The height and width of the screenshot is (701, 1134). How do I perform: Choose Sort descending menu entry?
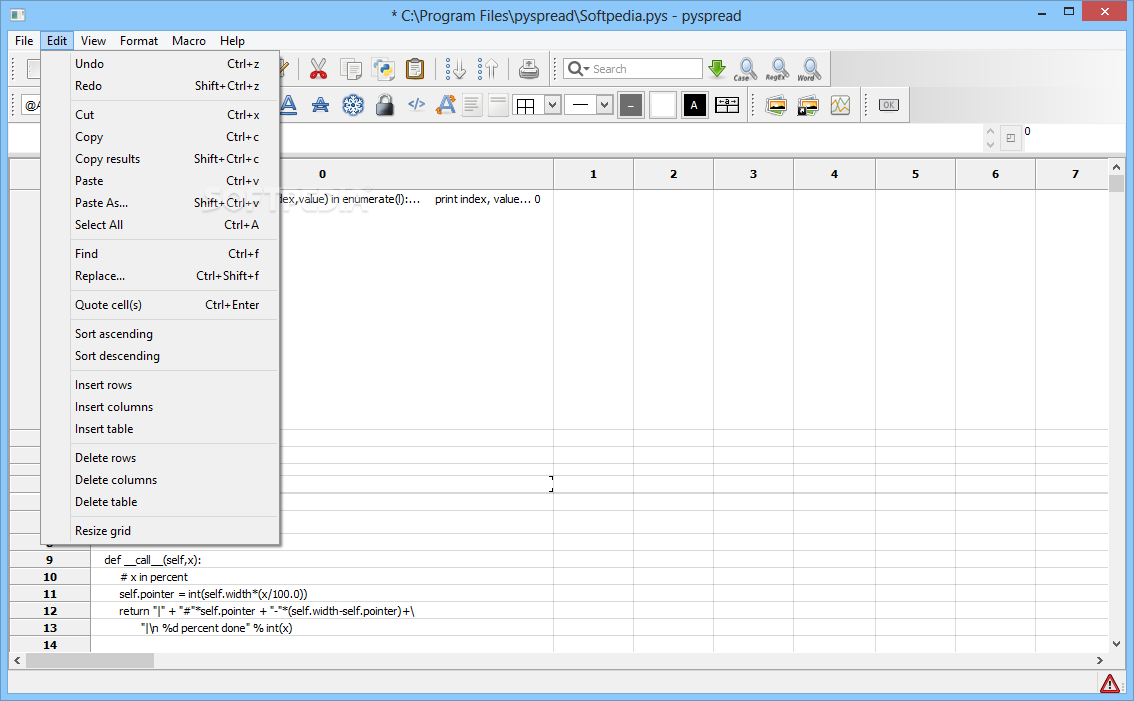click(x=160, y=355)
